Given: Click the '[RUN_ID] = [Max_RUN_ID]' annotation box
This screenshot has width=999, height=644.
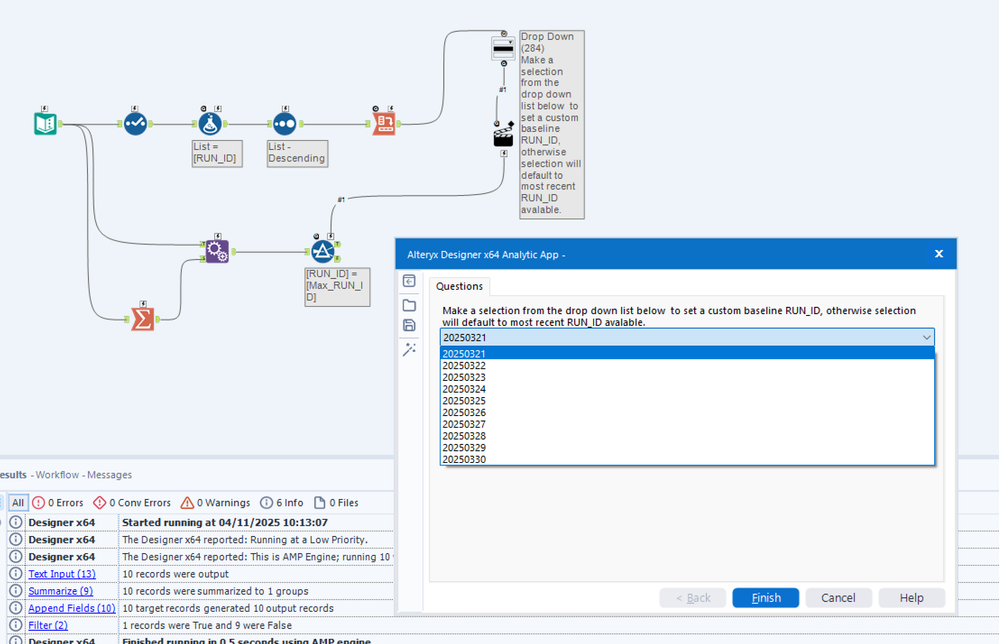Looking at the screenshot, I should (337, 286).
